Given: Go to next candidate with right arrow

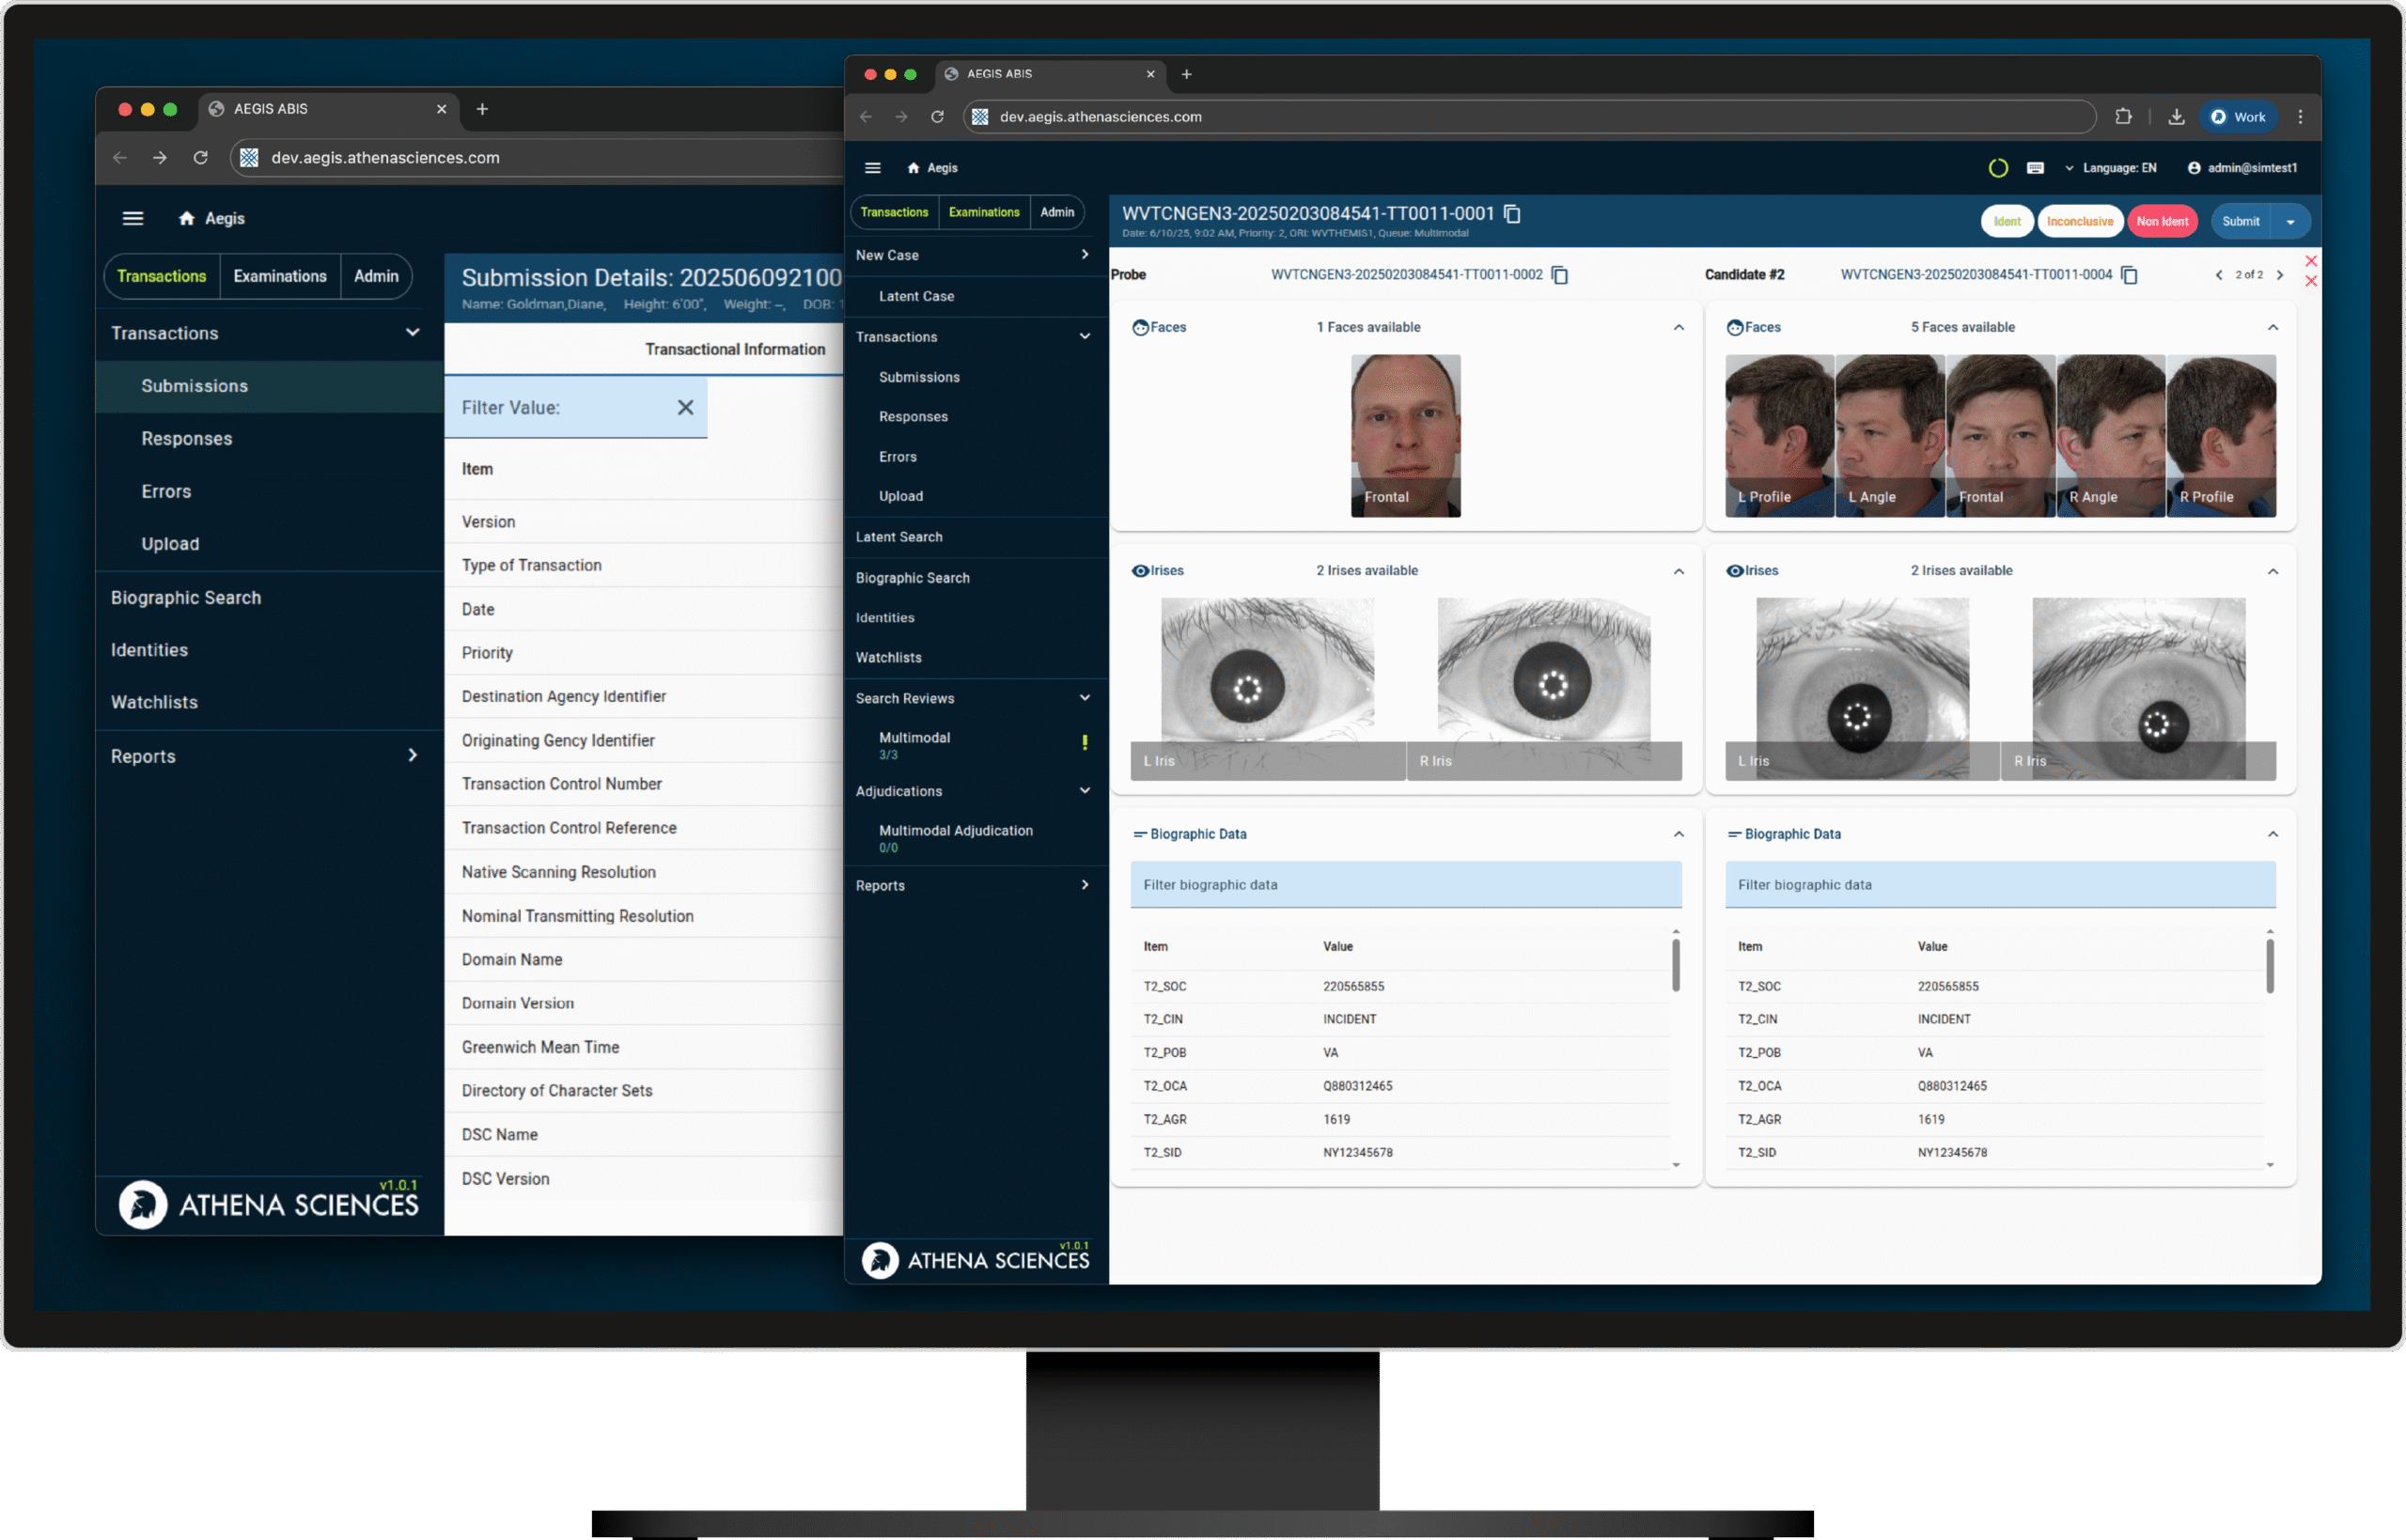Looking at the screenshot, I should point(2279,275).
